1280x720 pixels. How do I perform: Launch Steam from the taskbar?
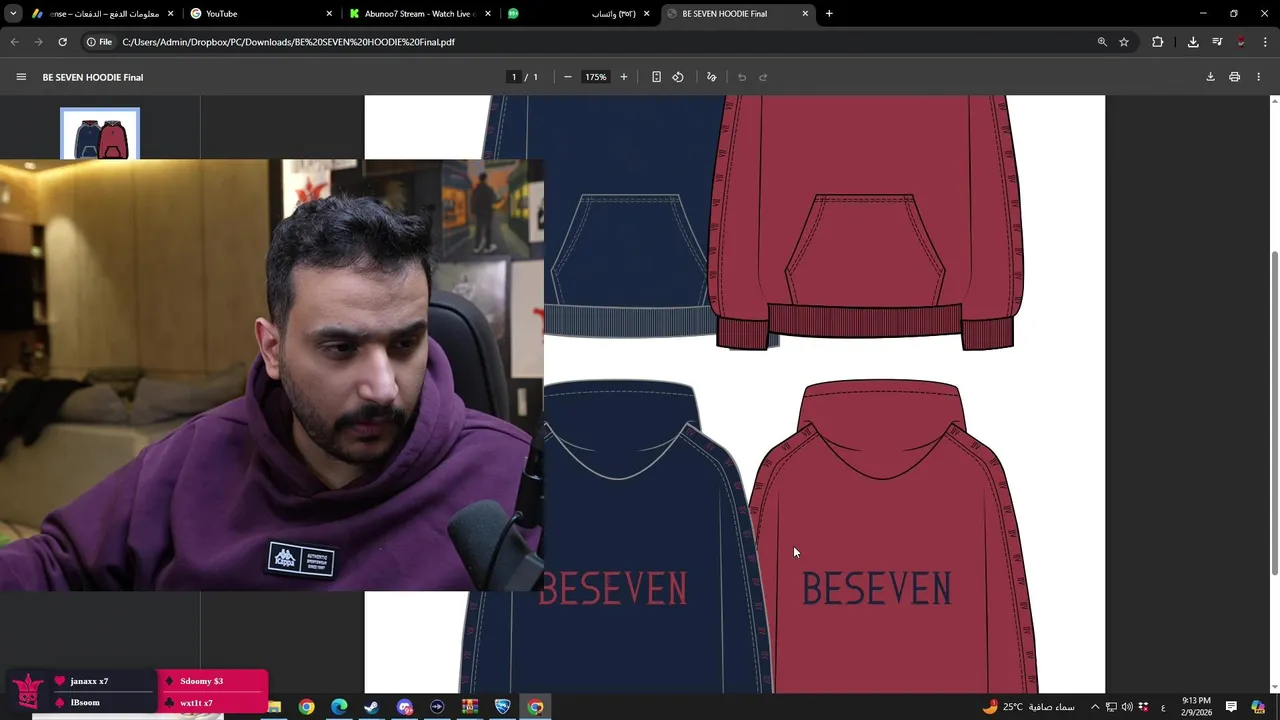coord(371,707)
